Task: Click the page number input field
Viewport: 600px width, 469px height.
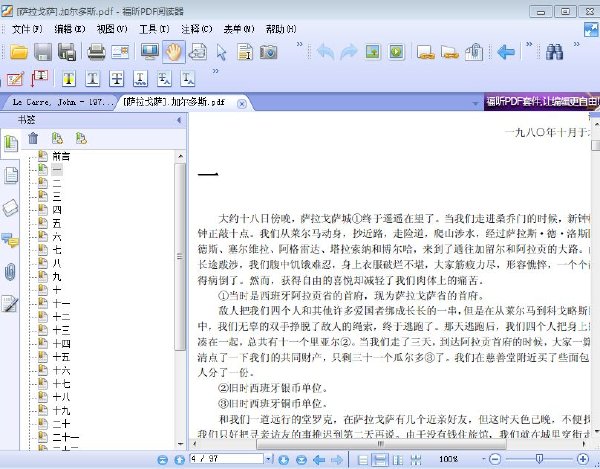Action: [227, 459]
